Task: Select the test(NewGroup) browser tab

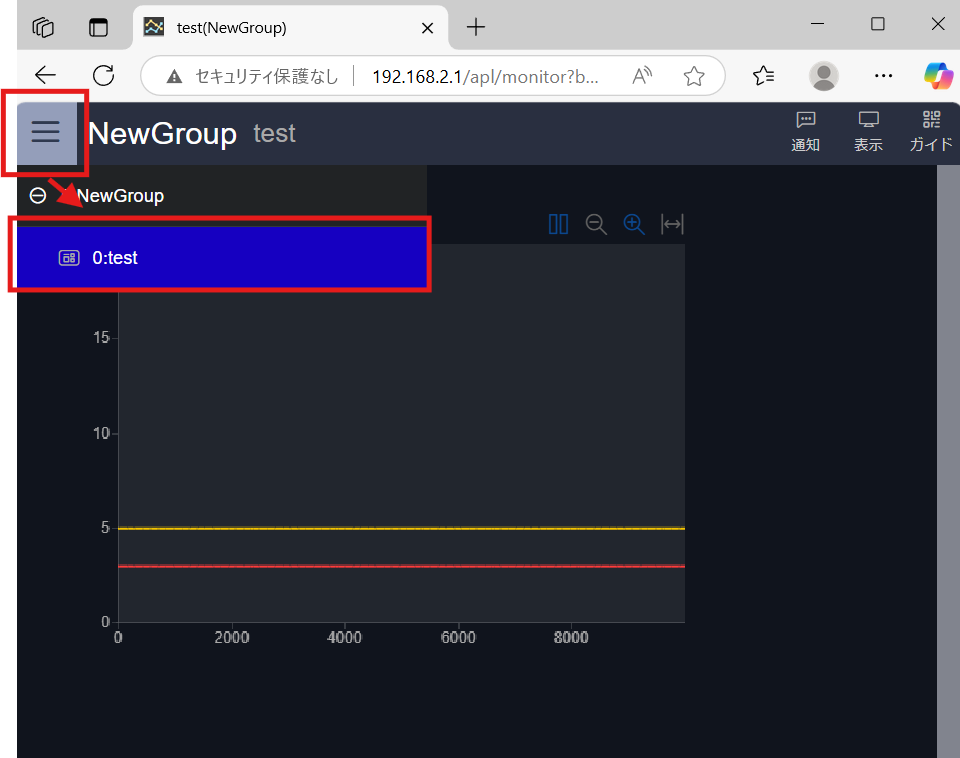Action: [290, 28]
